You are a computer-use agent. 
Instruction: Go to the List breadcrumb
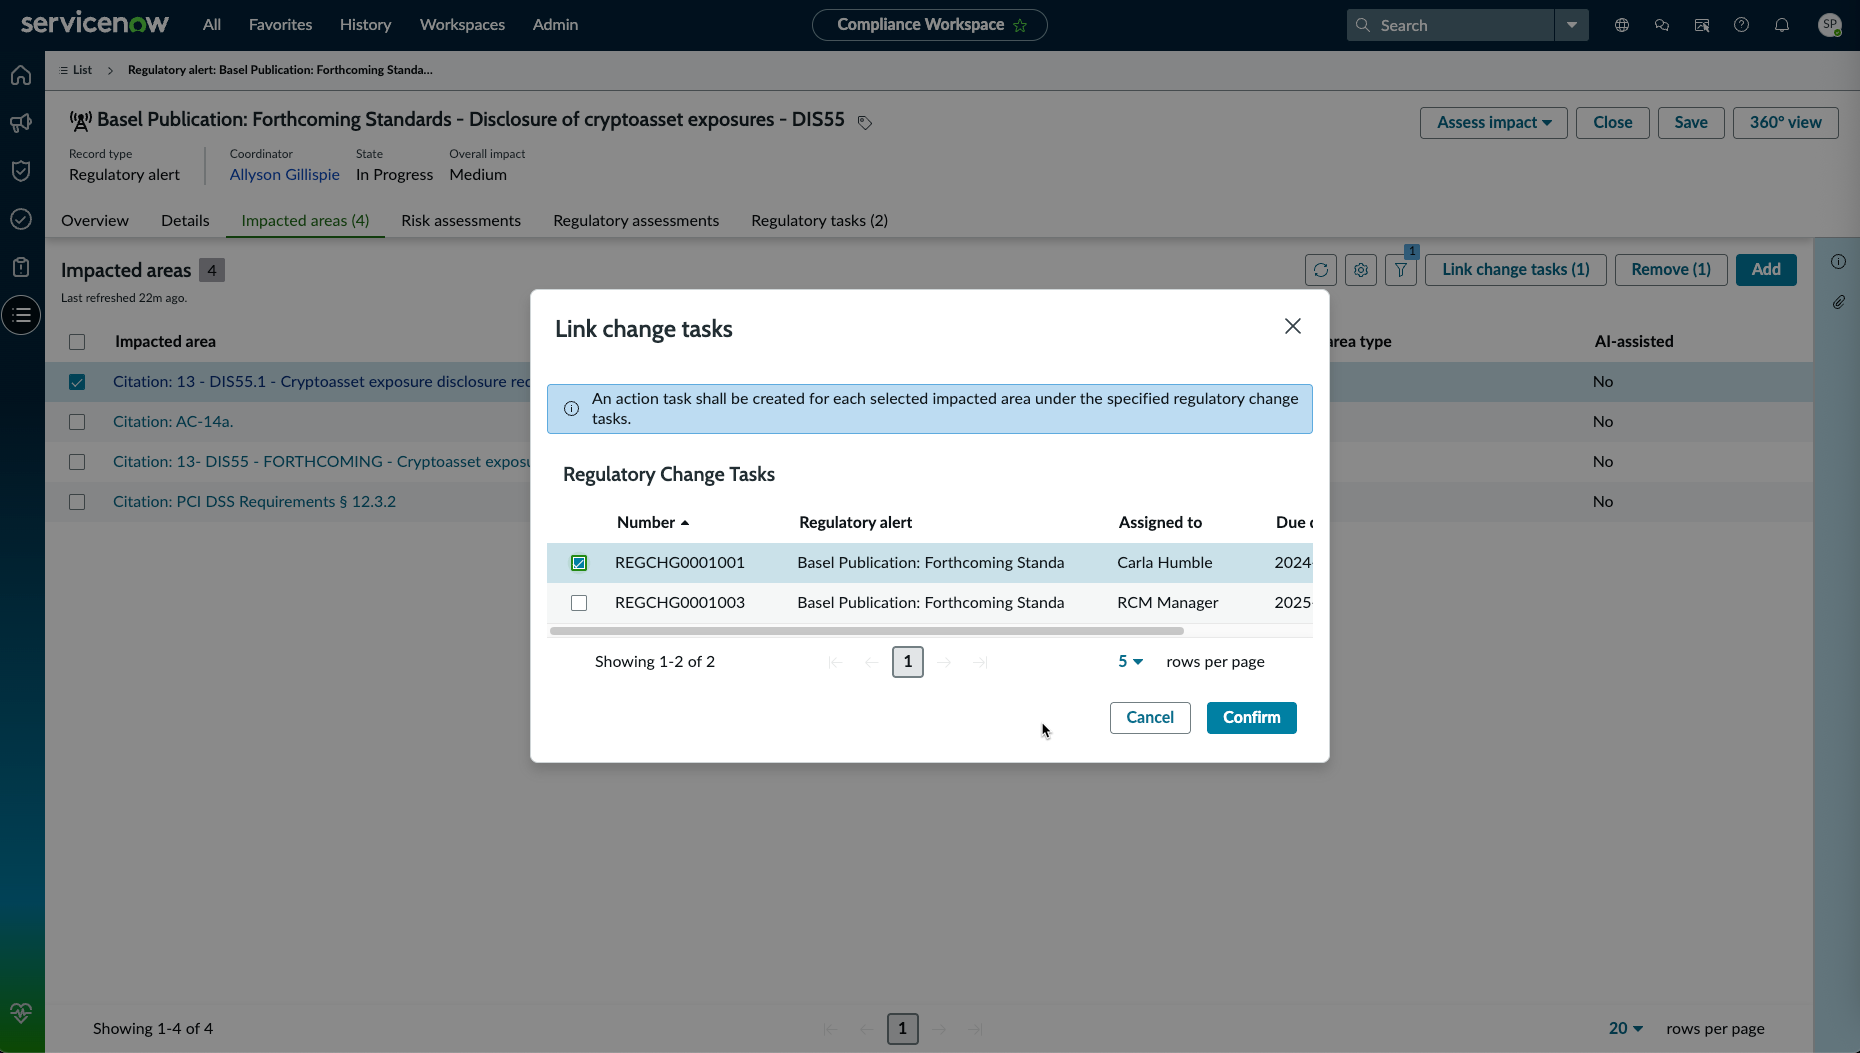coord(76,70)
